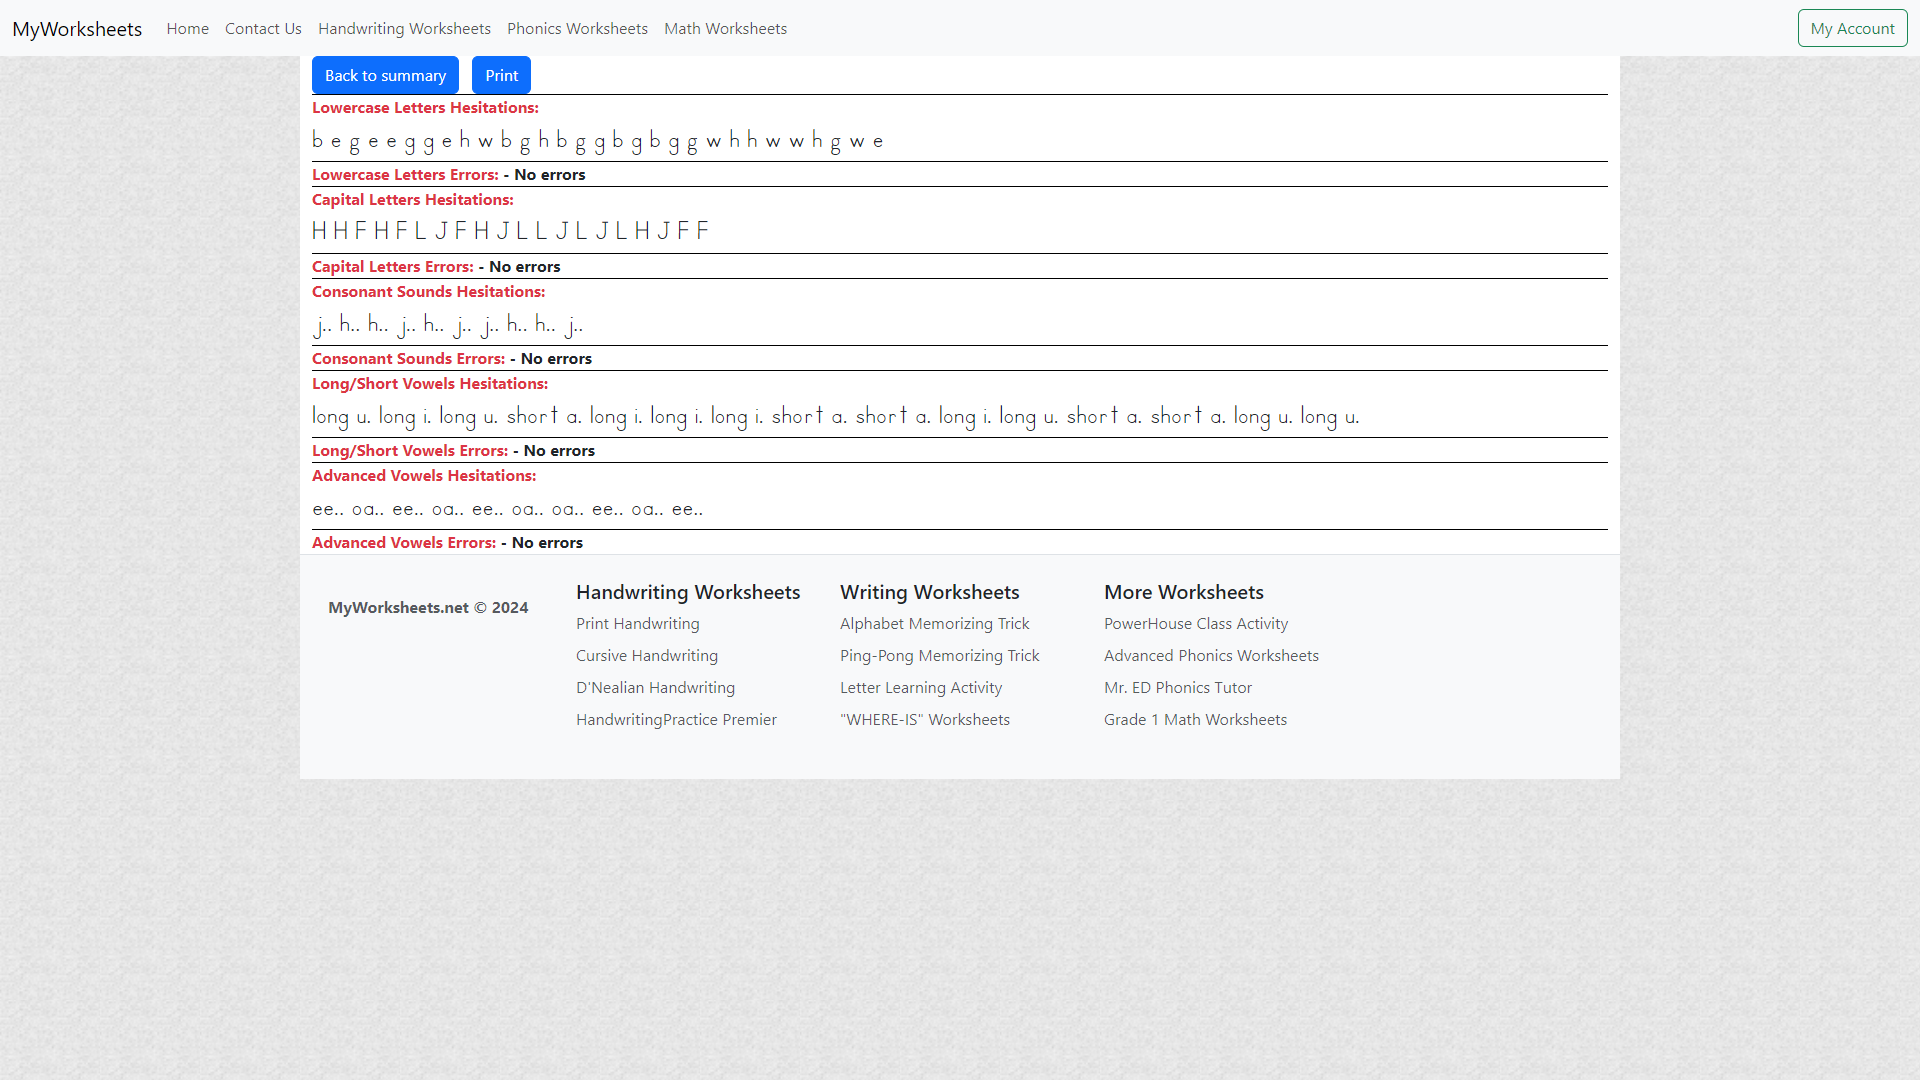Click Capital Letters Errors label
This screenshot has height=1080, width=1920.
[x=393, y=267]
